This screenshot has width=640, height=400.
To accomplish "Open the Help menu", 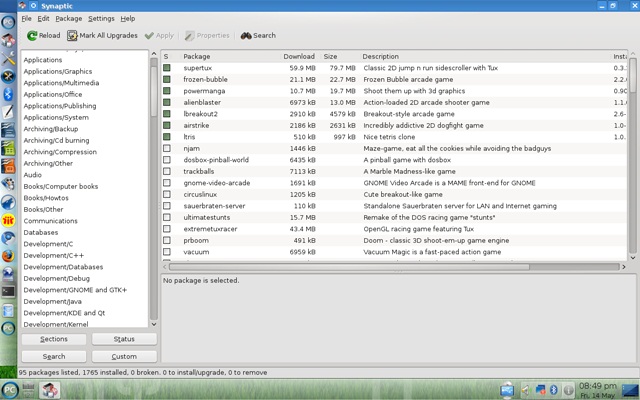I will (128, 18).
